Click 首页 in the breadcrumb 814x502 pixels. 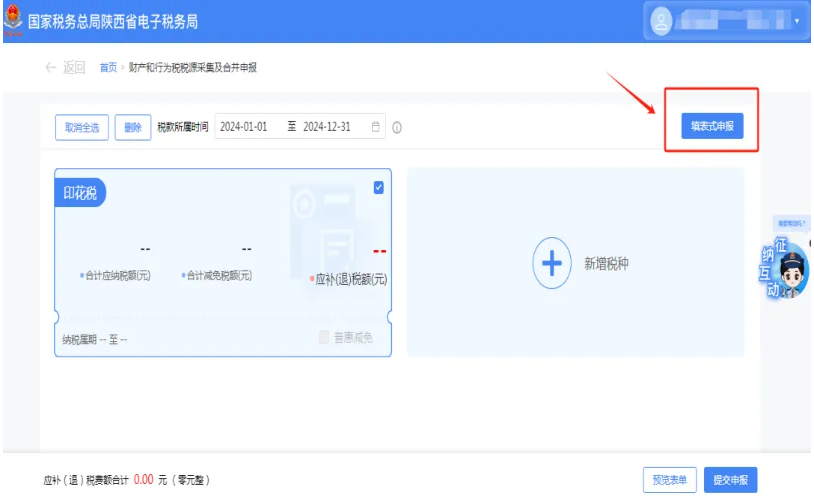point(108,68)
